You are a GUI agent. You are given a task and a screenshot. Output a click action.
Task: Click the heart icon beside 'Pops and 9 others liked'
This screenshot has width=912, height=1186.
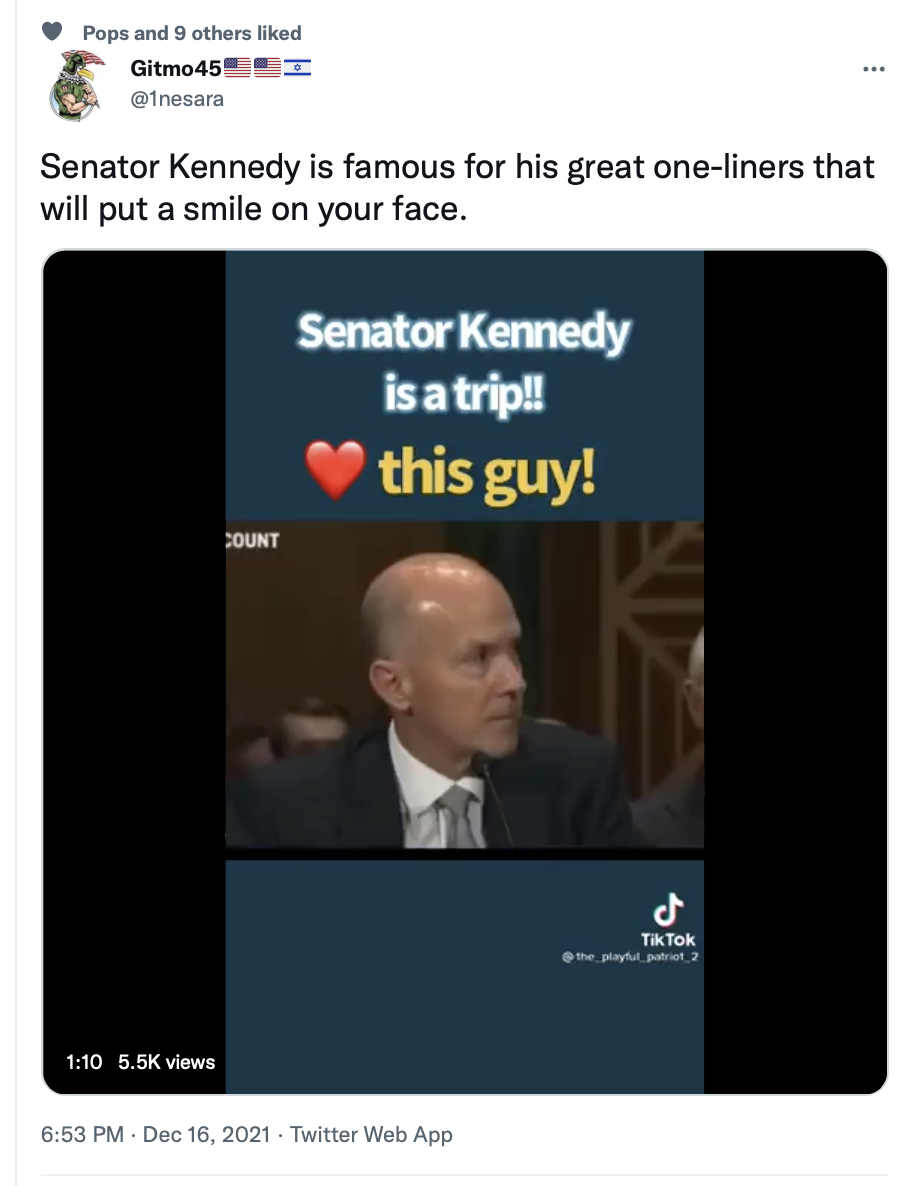pos(51,31)
